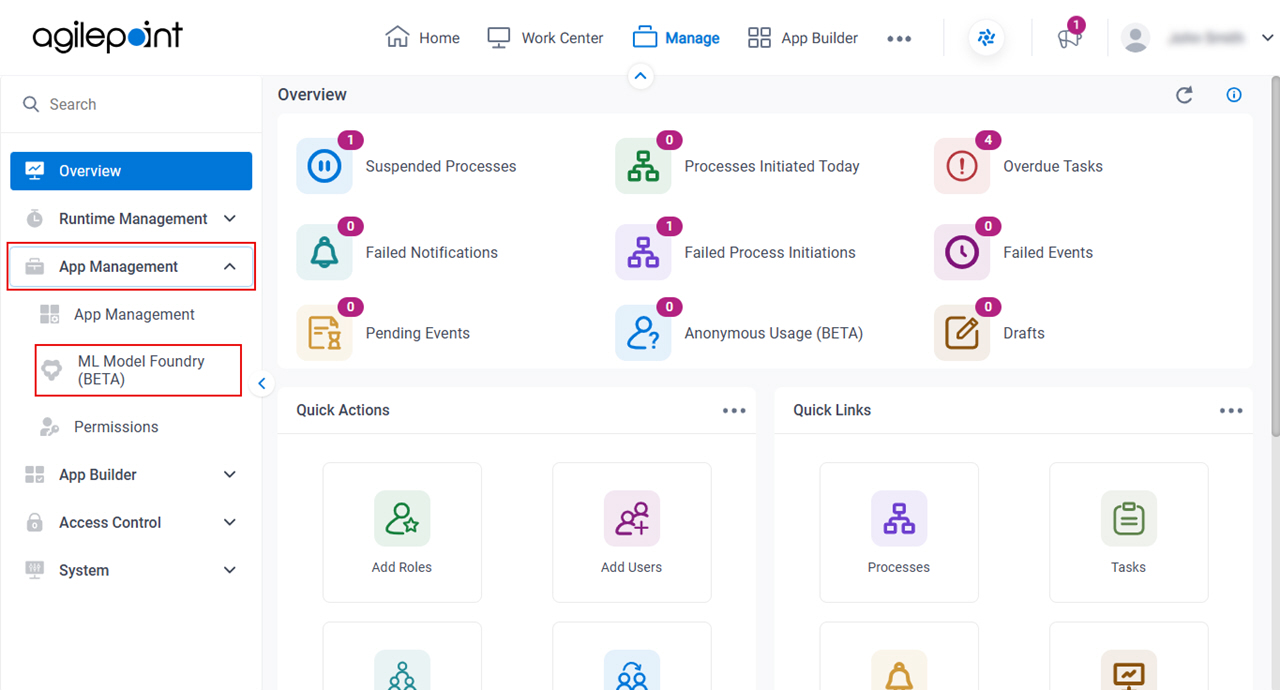Image resolution: width=1280 pixels, height=690 pixels.
Task: Select Overview in the sidebar
Action: click(131, 171)
